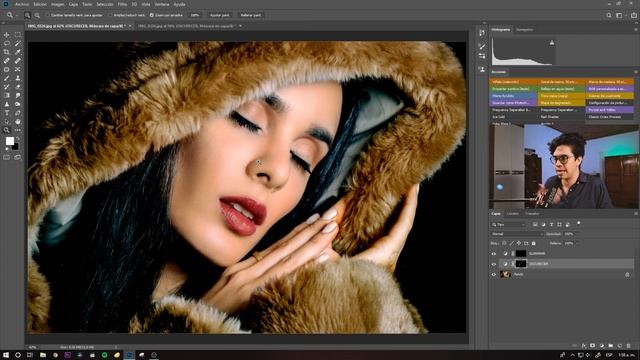This screenshot has height=360, width=640.
Task: Create new fill or adjustment layer icon
Action: (x=602, y=346)
